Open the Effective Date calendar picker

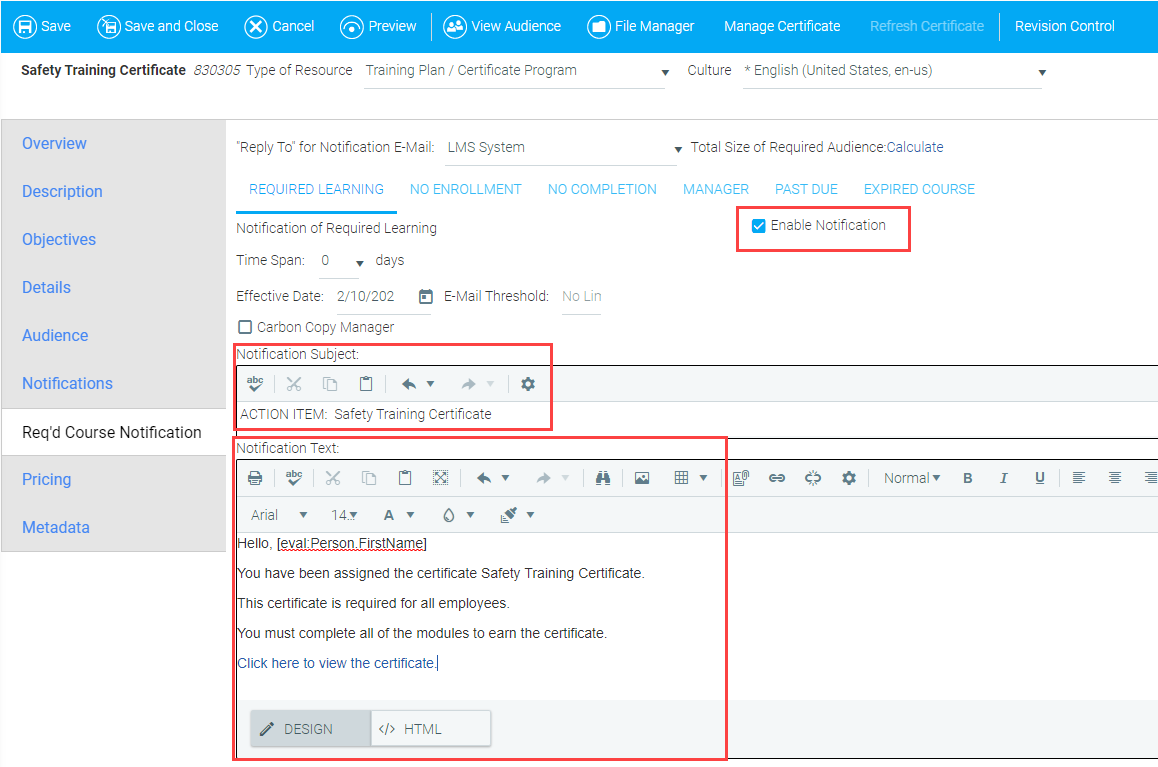[x=425, y=297]
